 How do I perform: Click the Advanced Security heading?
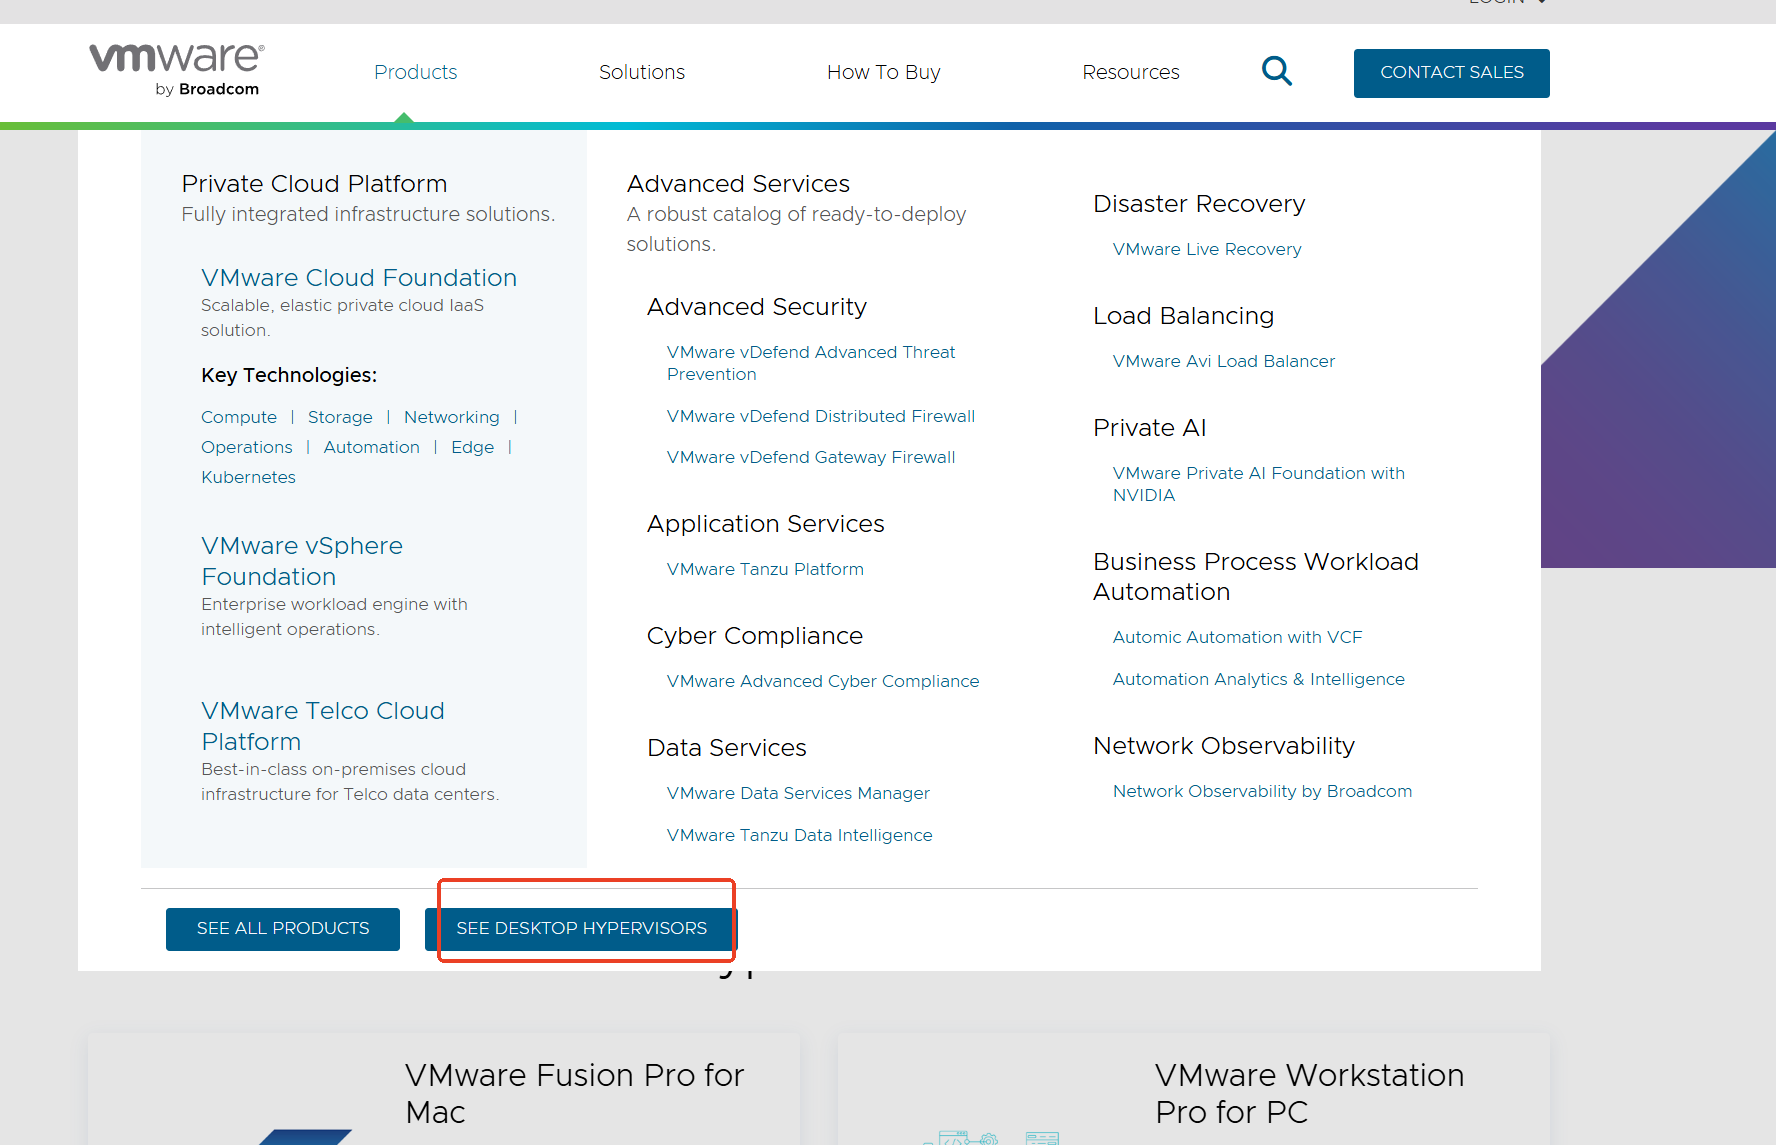[x=757, y=307]
